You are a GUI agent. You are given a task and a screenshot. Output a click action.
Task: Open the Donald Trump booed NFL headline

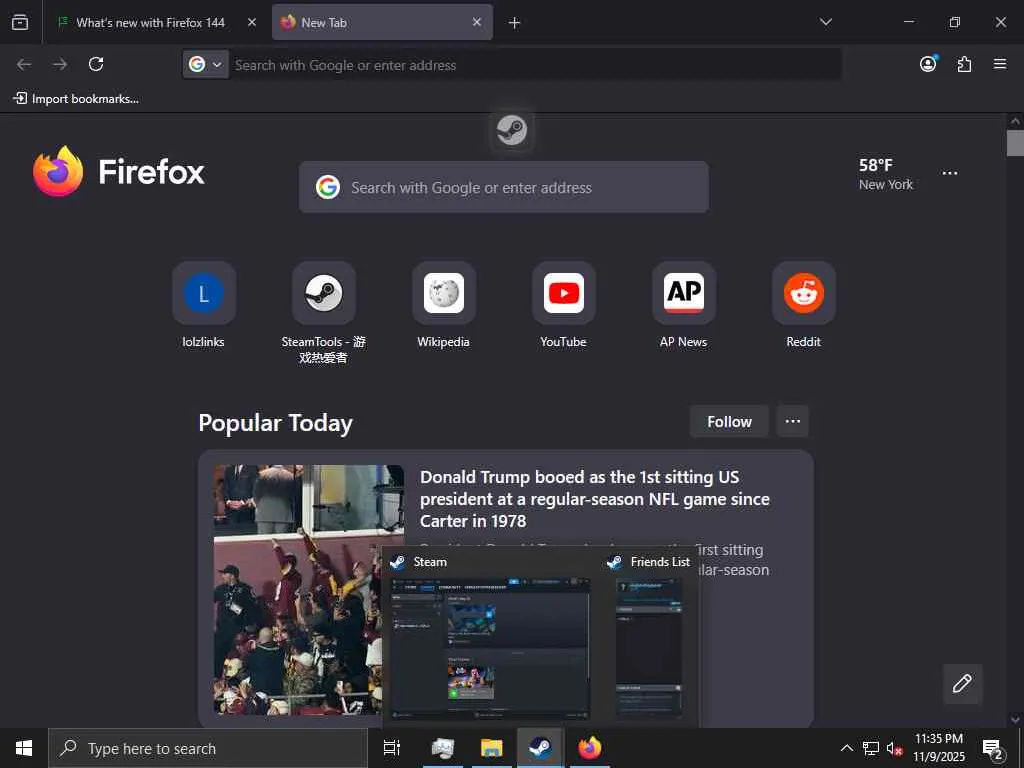(595, 499)
